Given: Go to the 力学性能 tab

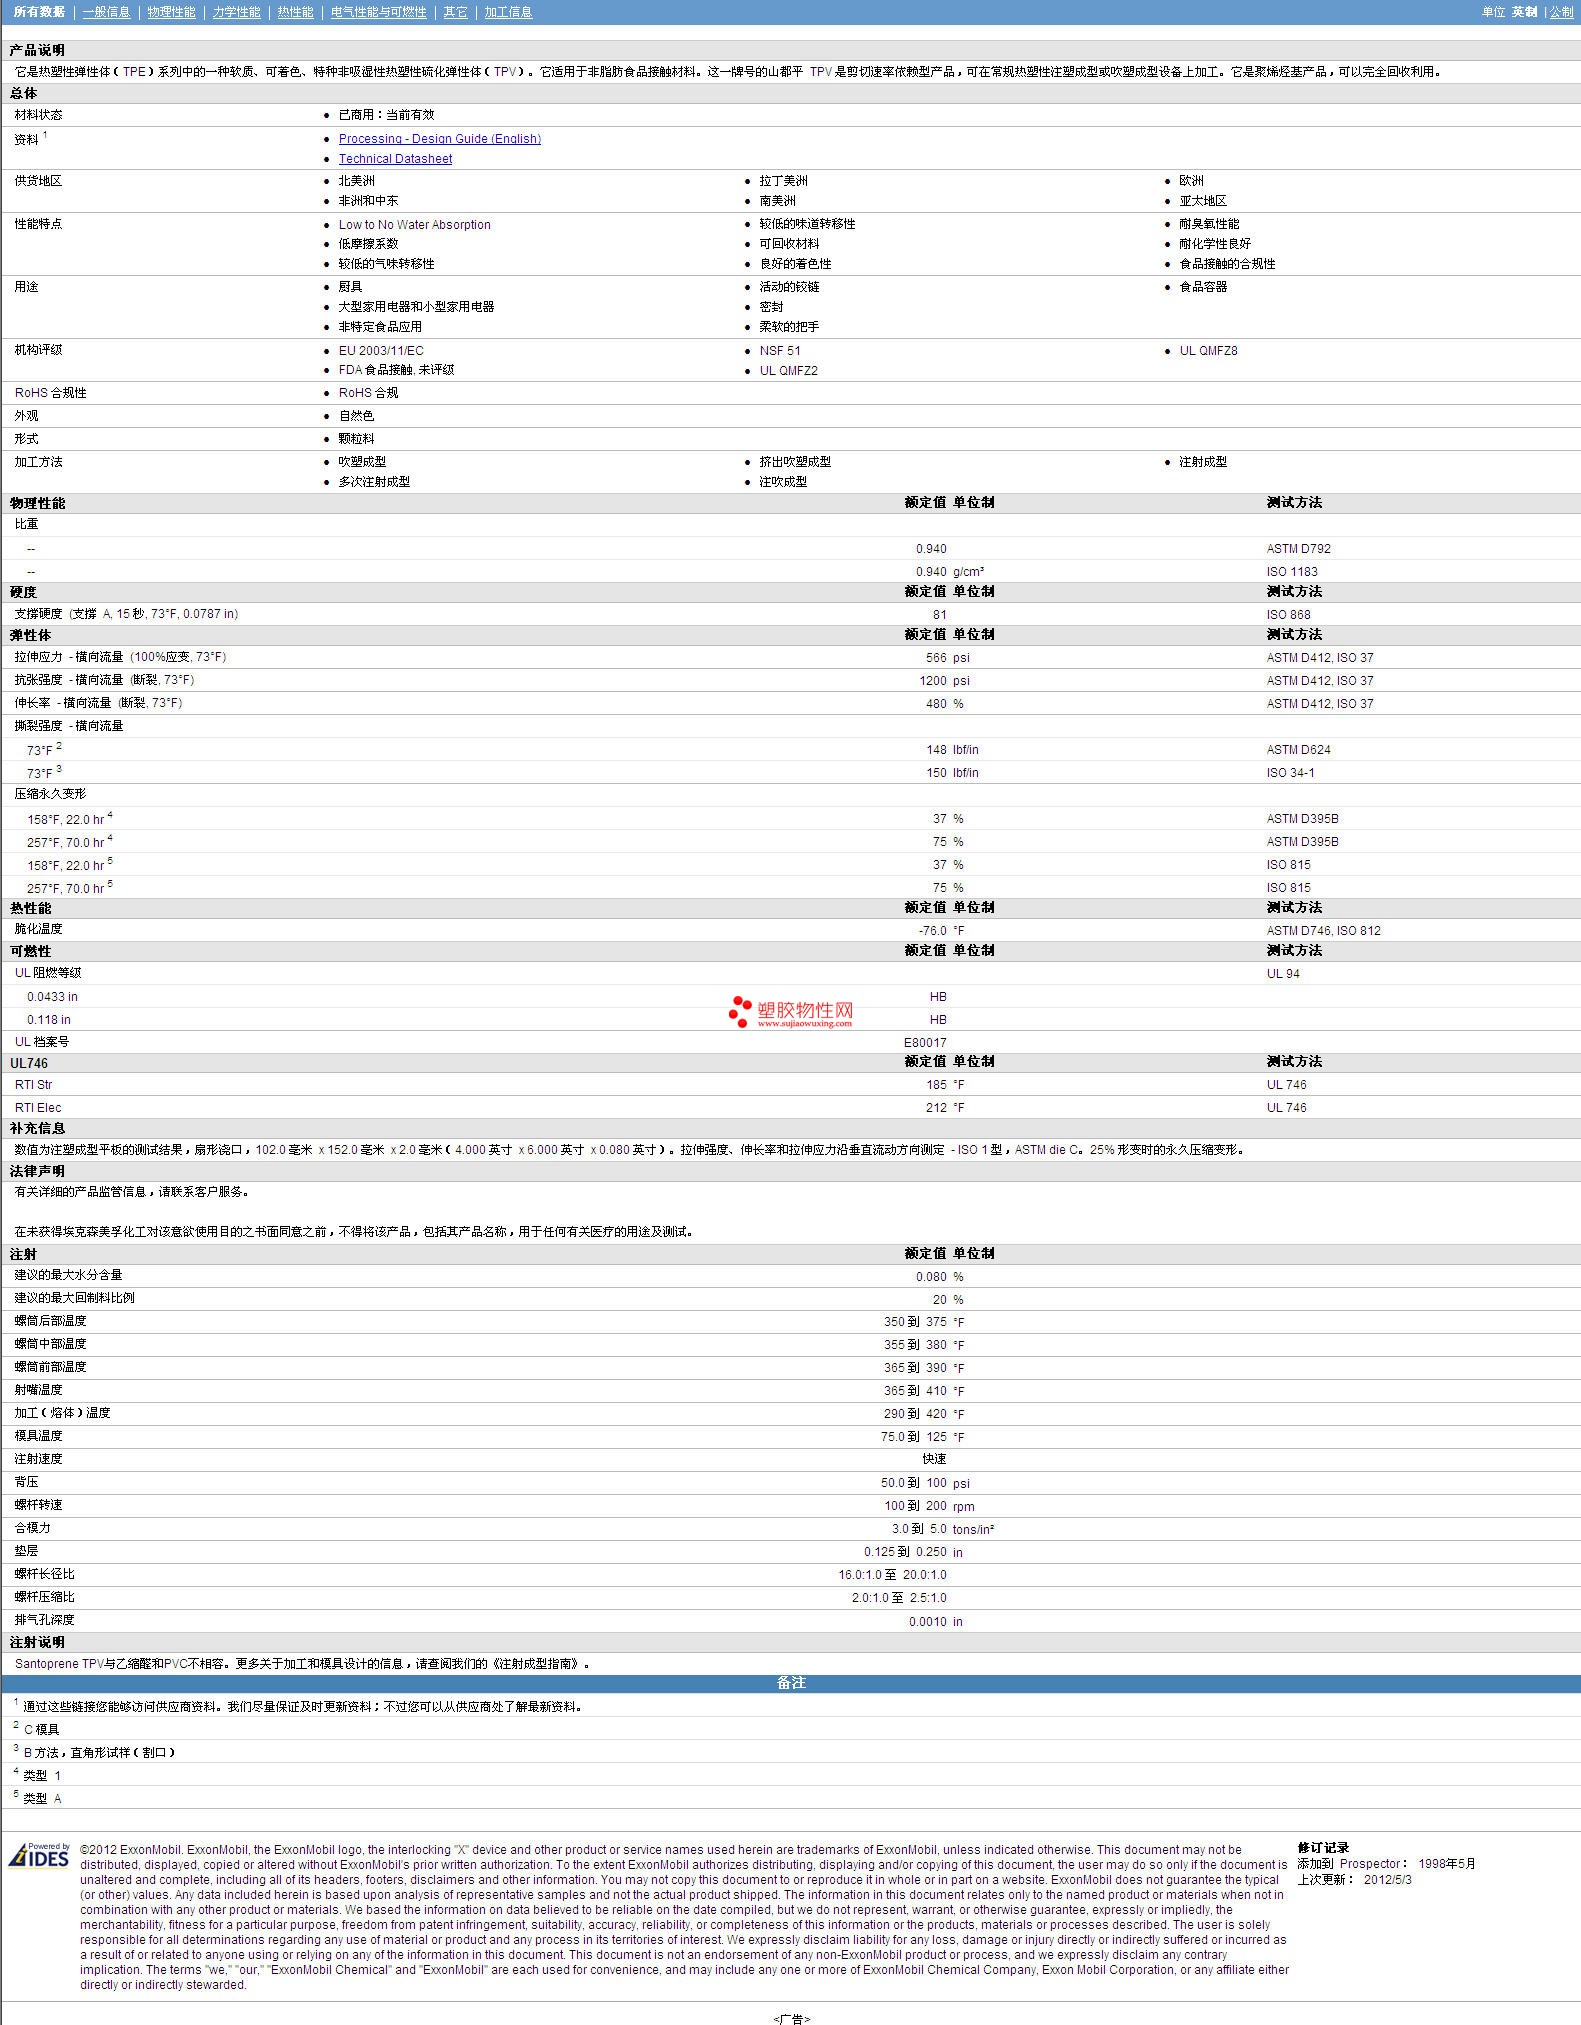Looking at the screenshot, I should (x=236, y=12).
